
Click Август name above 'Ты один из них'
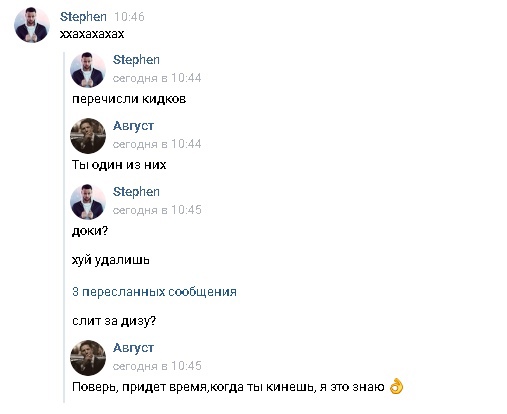click(x=133, y=126)
